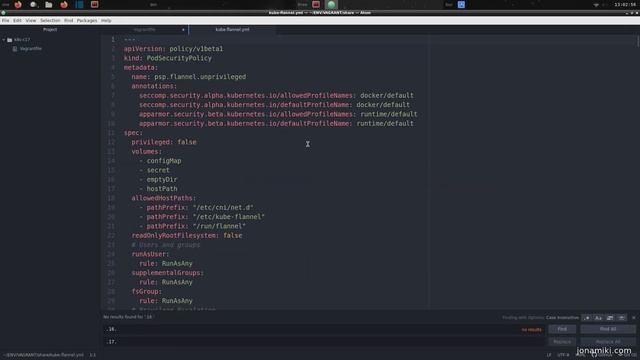This screenshot has height=360, width=640.
Task: Click the Replace button
Action: [562, 342]
